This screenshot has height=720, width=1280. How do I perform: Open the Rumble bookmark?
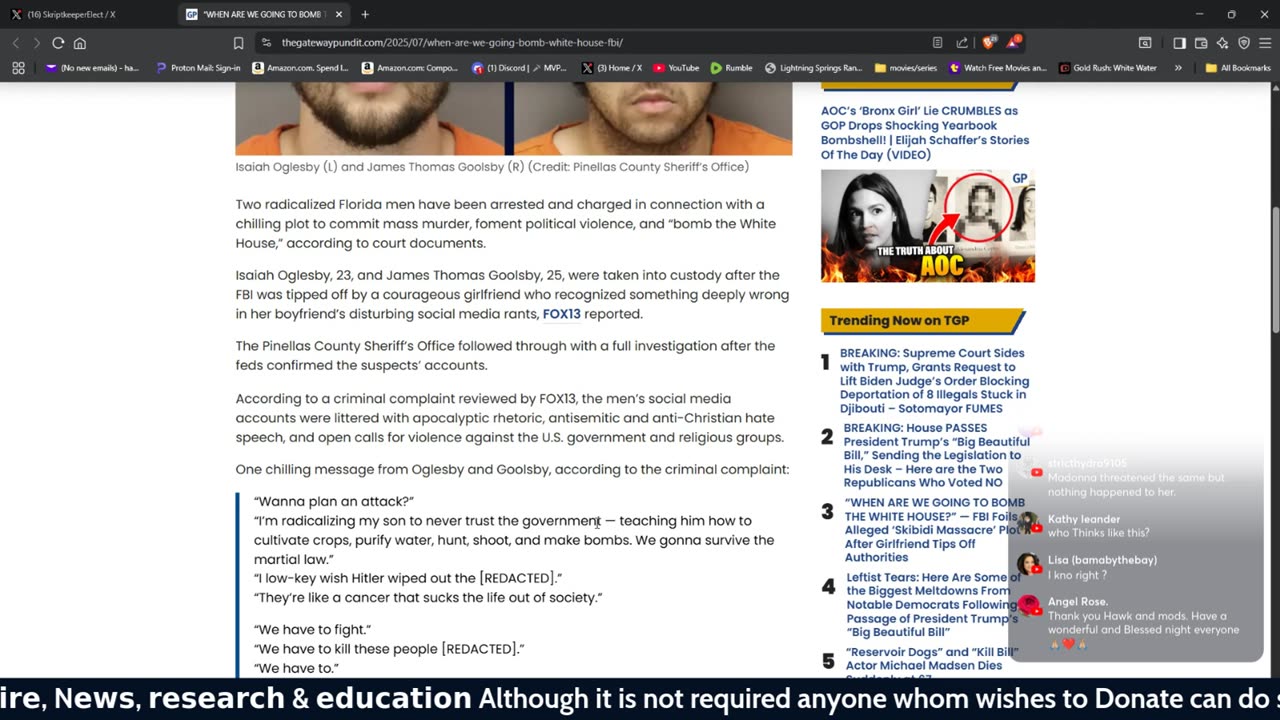(x=731, y=68)
